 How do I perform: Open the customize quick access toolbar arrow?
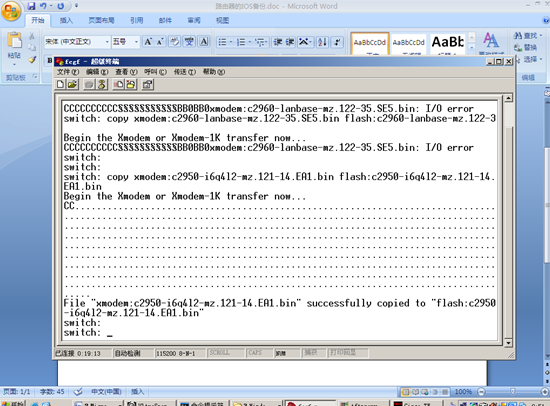pyautogui.click(x=76, y=6)
